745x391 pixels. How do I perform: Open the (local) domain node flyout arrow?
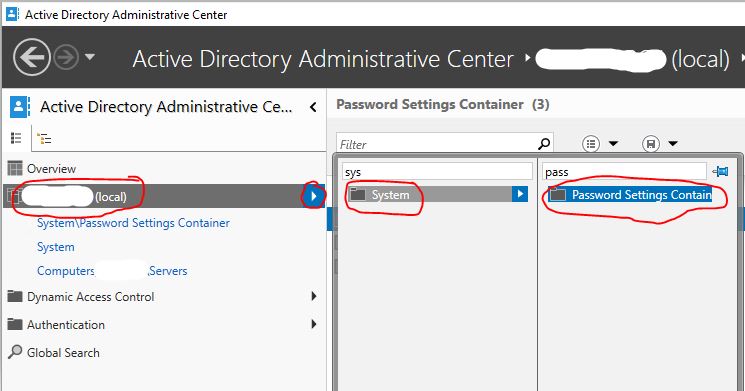pyautogui.click(x=313, y=196)
